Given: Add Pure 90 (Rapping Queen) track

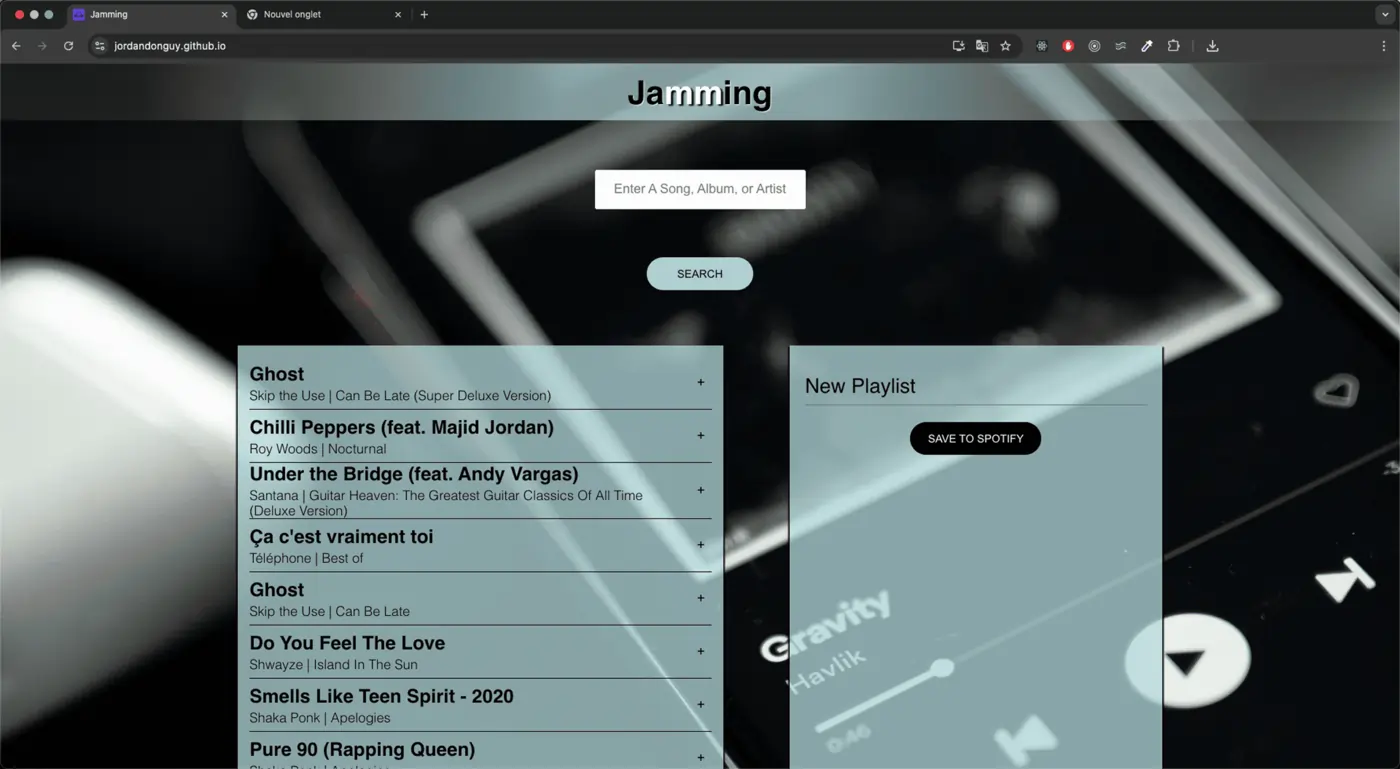Looking at the screenshot, I should pos(700,757).
